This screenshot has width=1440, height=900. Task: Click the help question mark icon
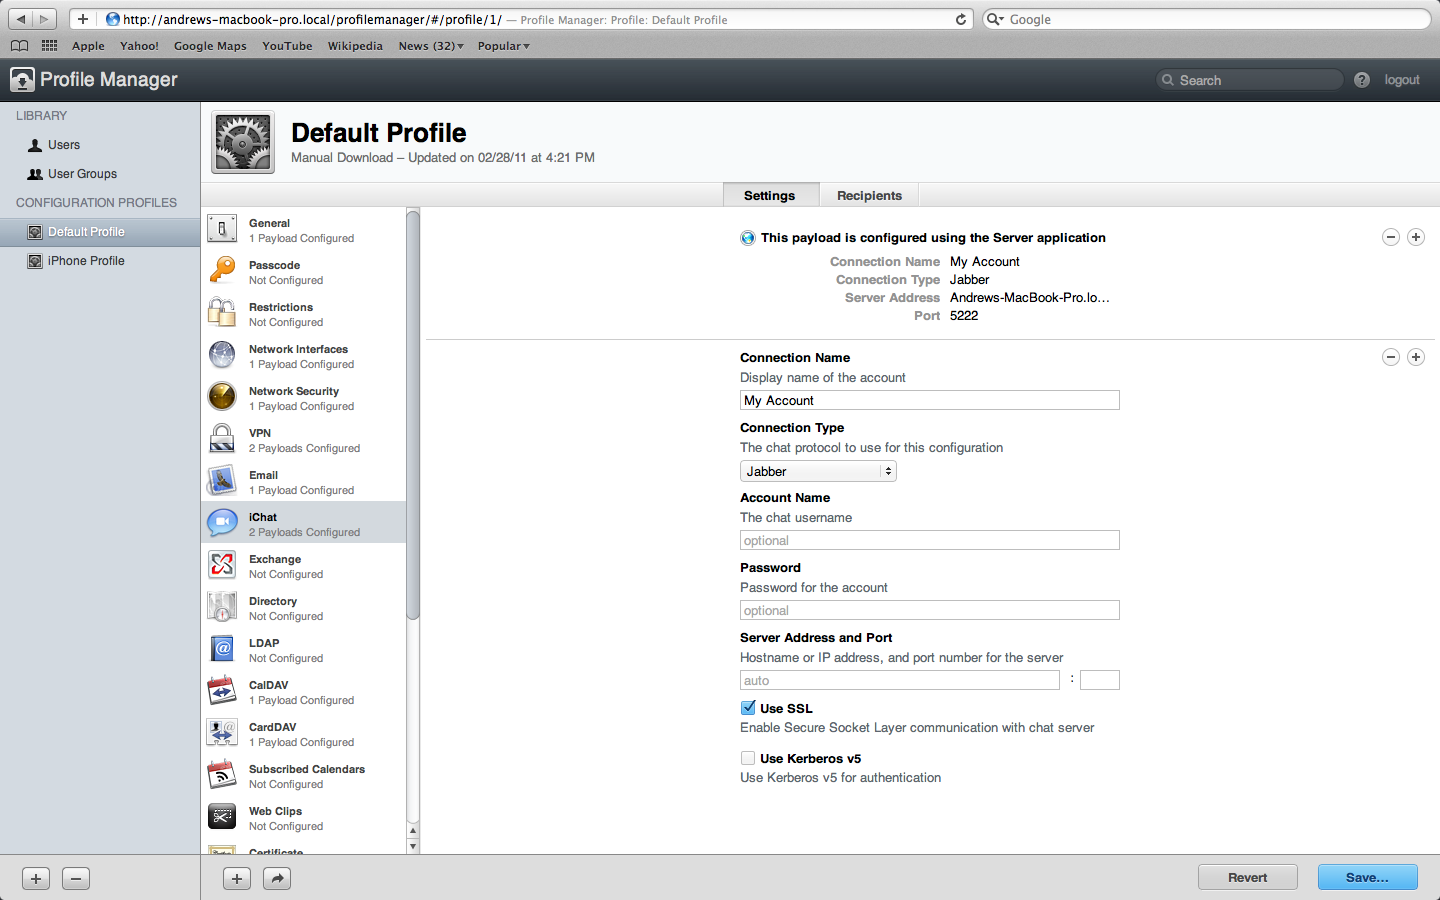click(1362, 80)
